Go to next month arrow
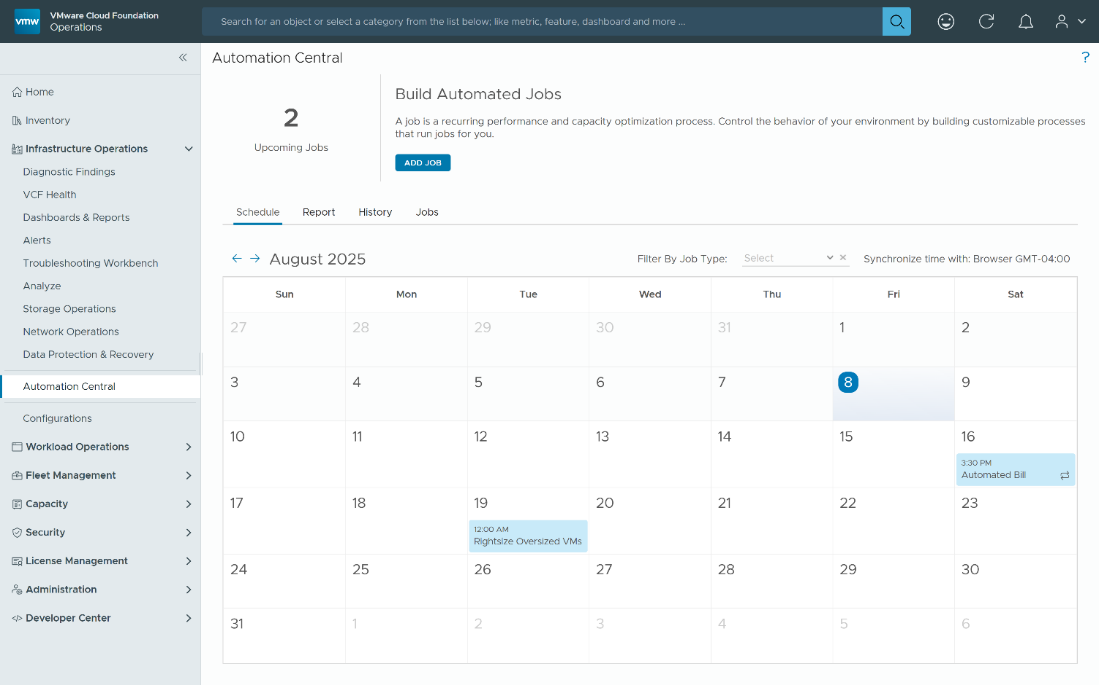The width and height of the screenshot is (1099, 685). tap(255, 258)
